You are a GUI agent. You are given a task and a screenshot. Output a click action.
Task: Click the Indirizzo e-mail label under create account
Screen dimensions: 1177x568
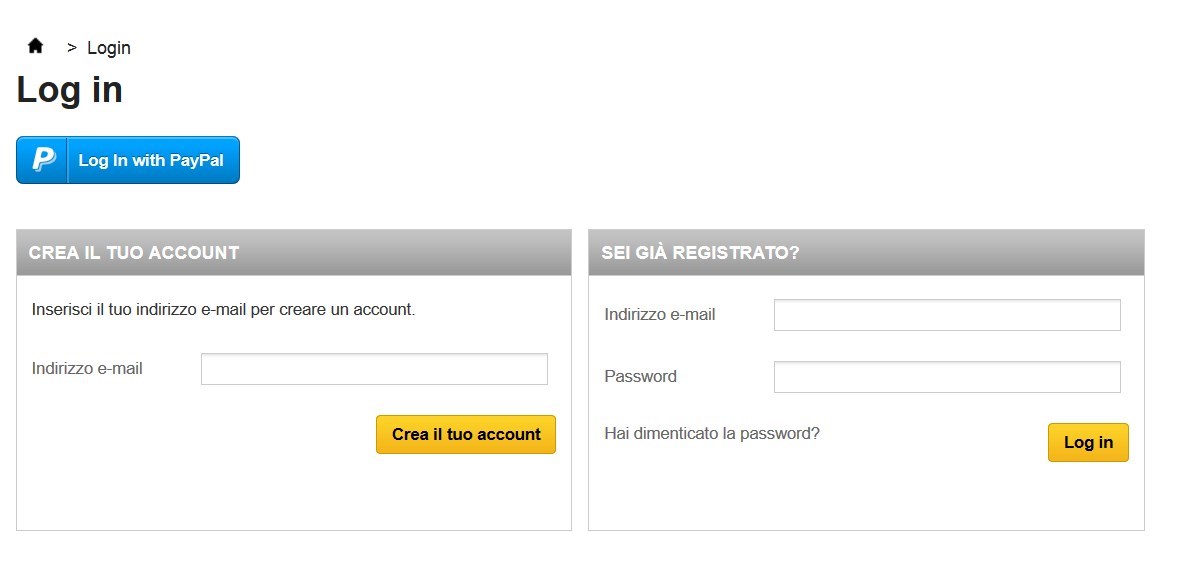pos(87,369)
